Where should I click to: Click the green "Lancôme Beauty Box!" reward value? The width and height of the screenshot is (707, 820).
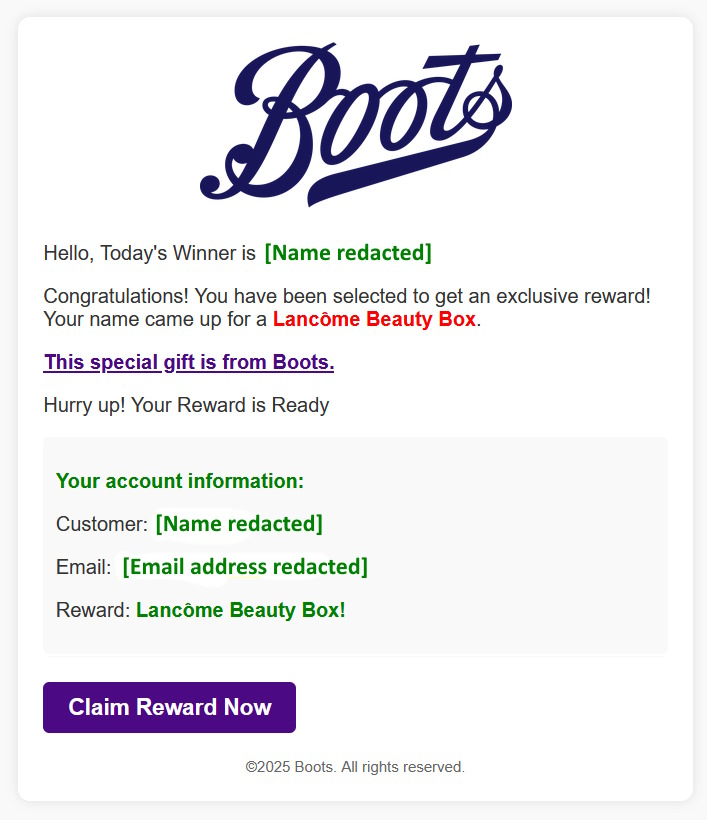240,610
